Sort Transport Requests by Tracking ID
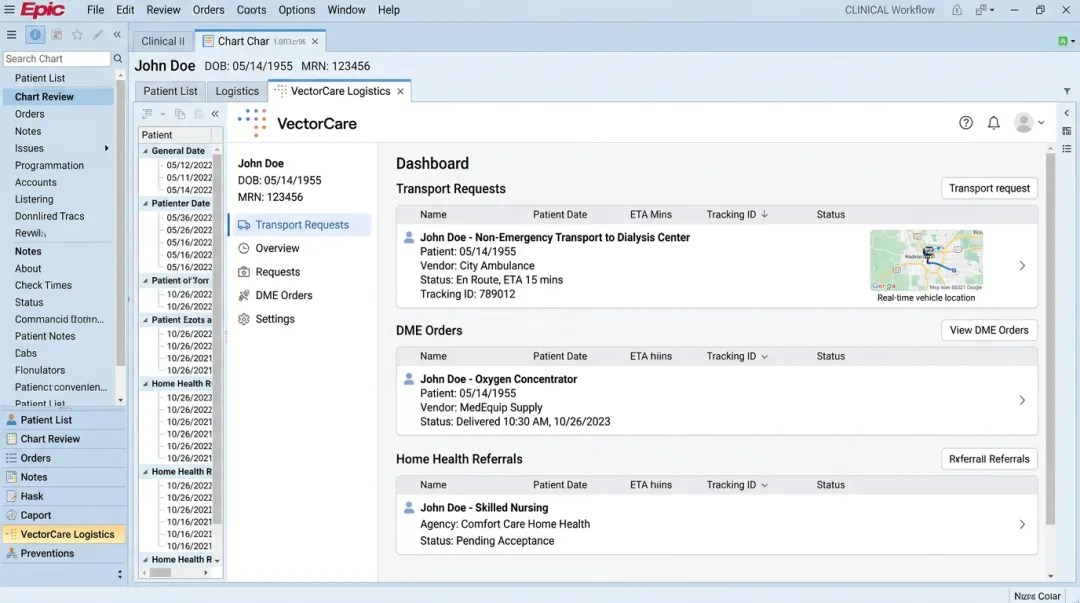 tap(737, 214)
